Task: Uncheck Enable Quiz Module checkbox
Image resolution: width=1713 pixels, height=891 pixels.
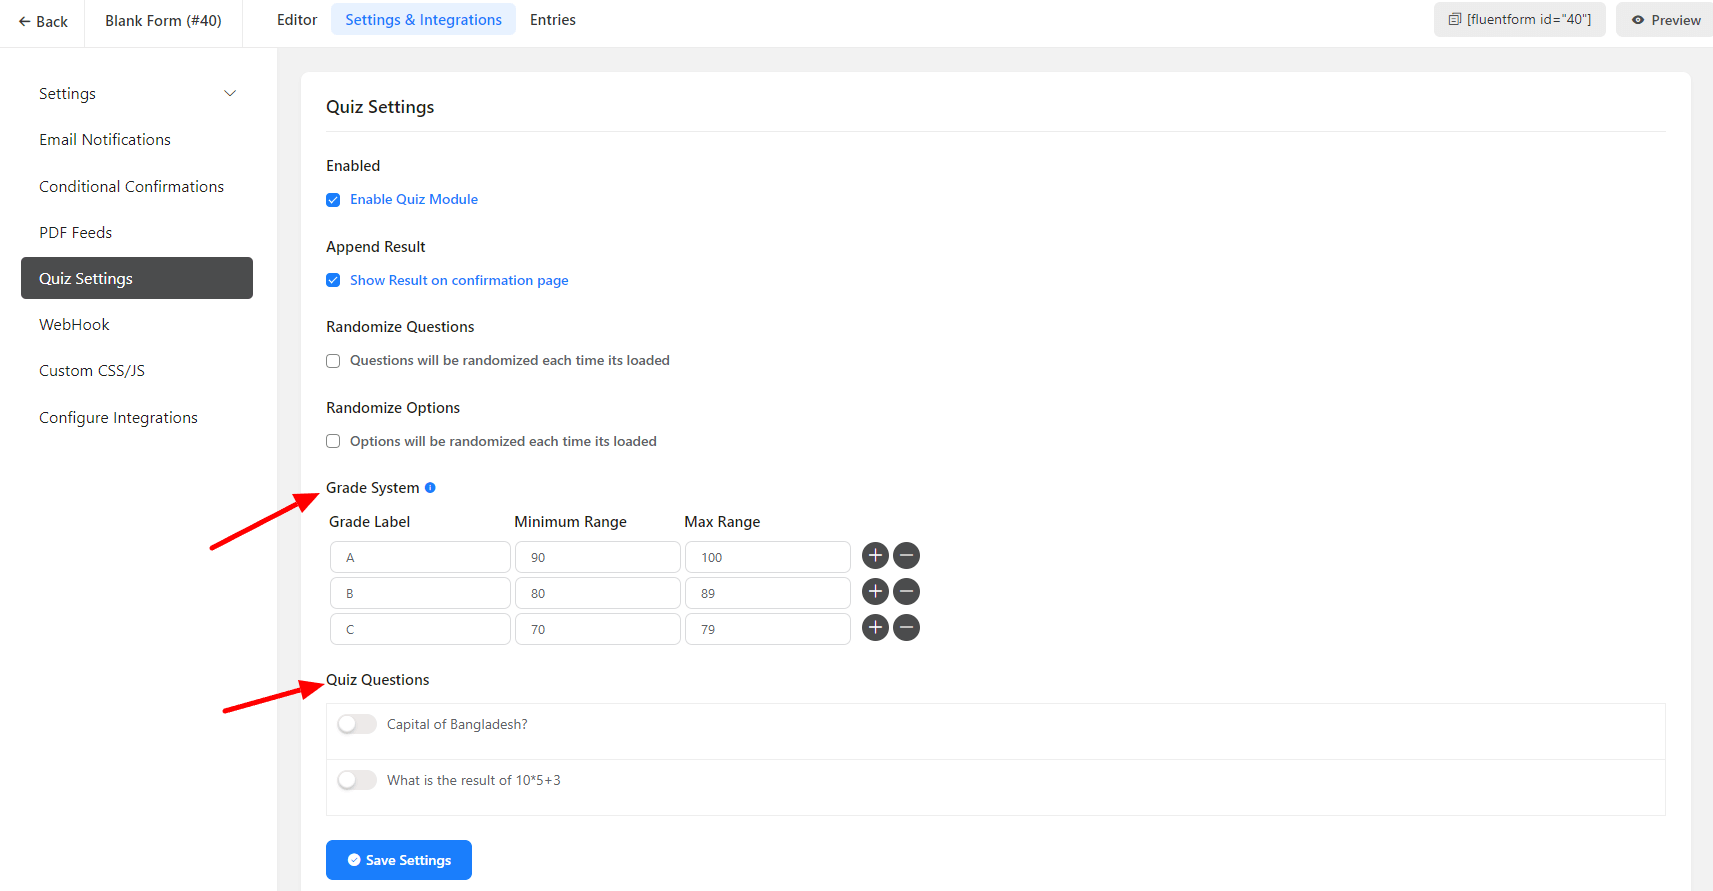Action: [x=333, y=200]
